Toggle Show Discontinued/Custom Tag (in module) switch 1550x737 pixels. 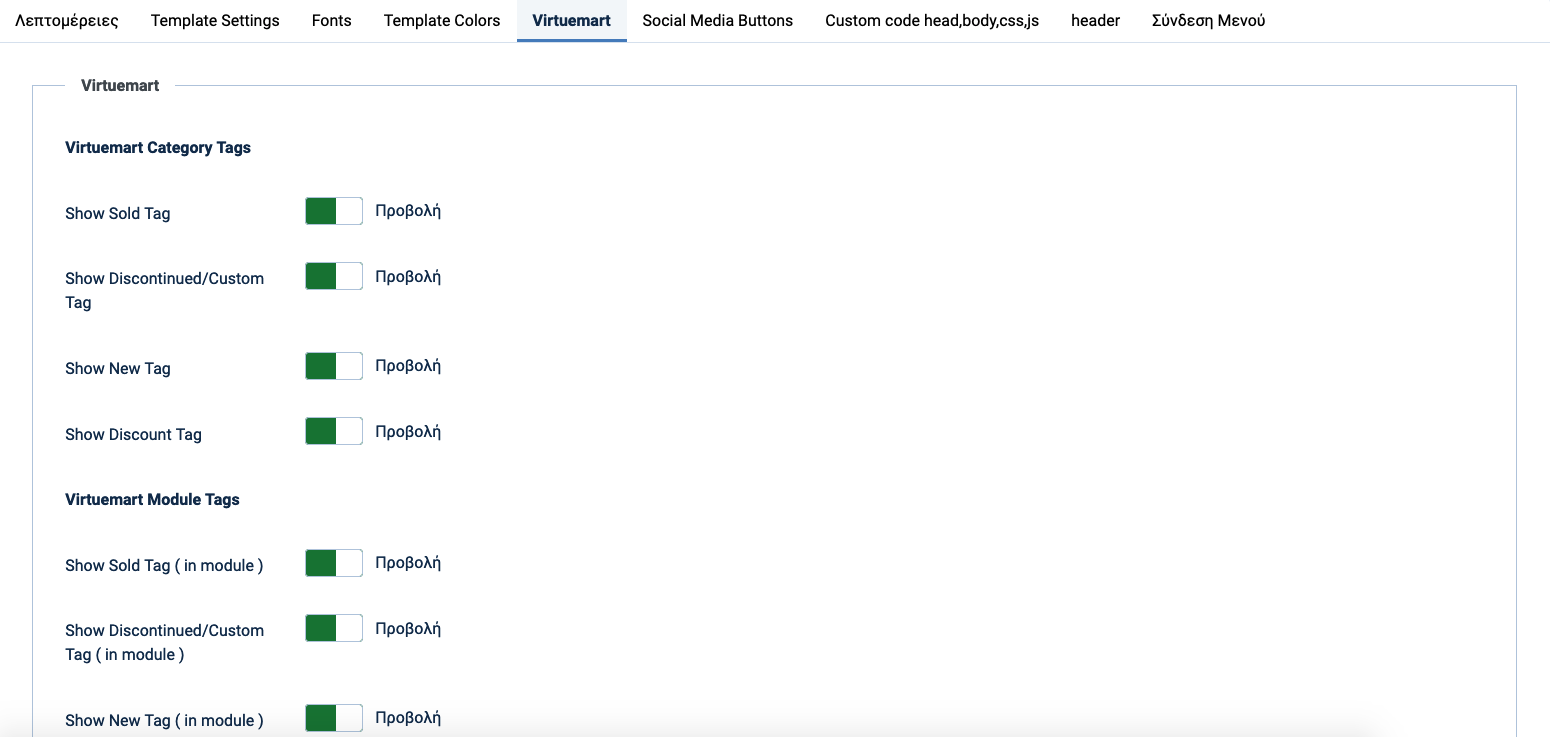pyautogui.click(x=334, y=628)
